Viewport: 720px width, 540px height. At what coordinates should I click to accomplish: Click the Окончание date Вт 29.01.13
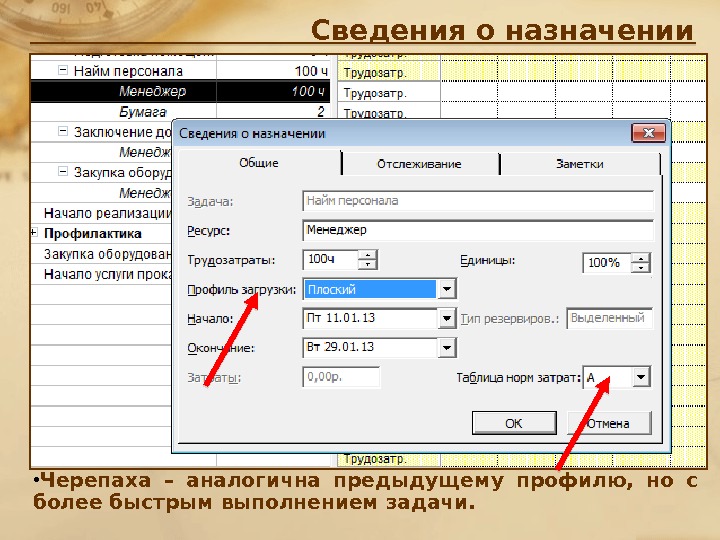pyautogui.click(x=370, y=347)
